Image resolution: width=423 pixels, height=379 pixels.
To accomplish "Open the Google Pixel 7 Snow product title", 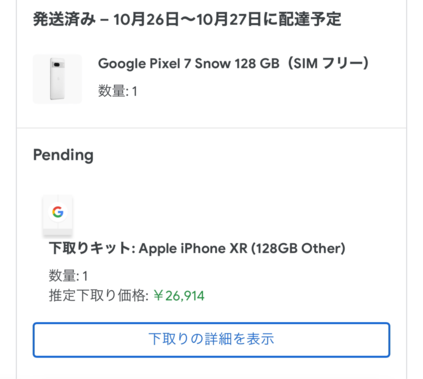I will pyautogui.click(x=233, y=63).
